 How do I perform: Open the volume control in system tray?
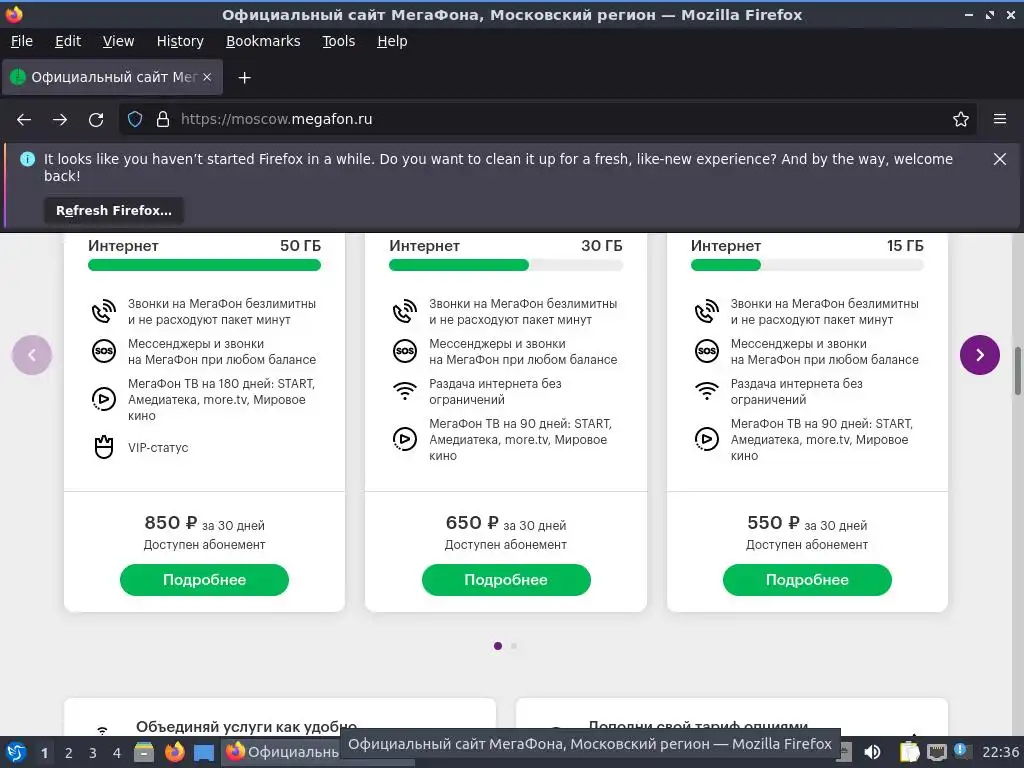point(872,752)
